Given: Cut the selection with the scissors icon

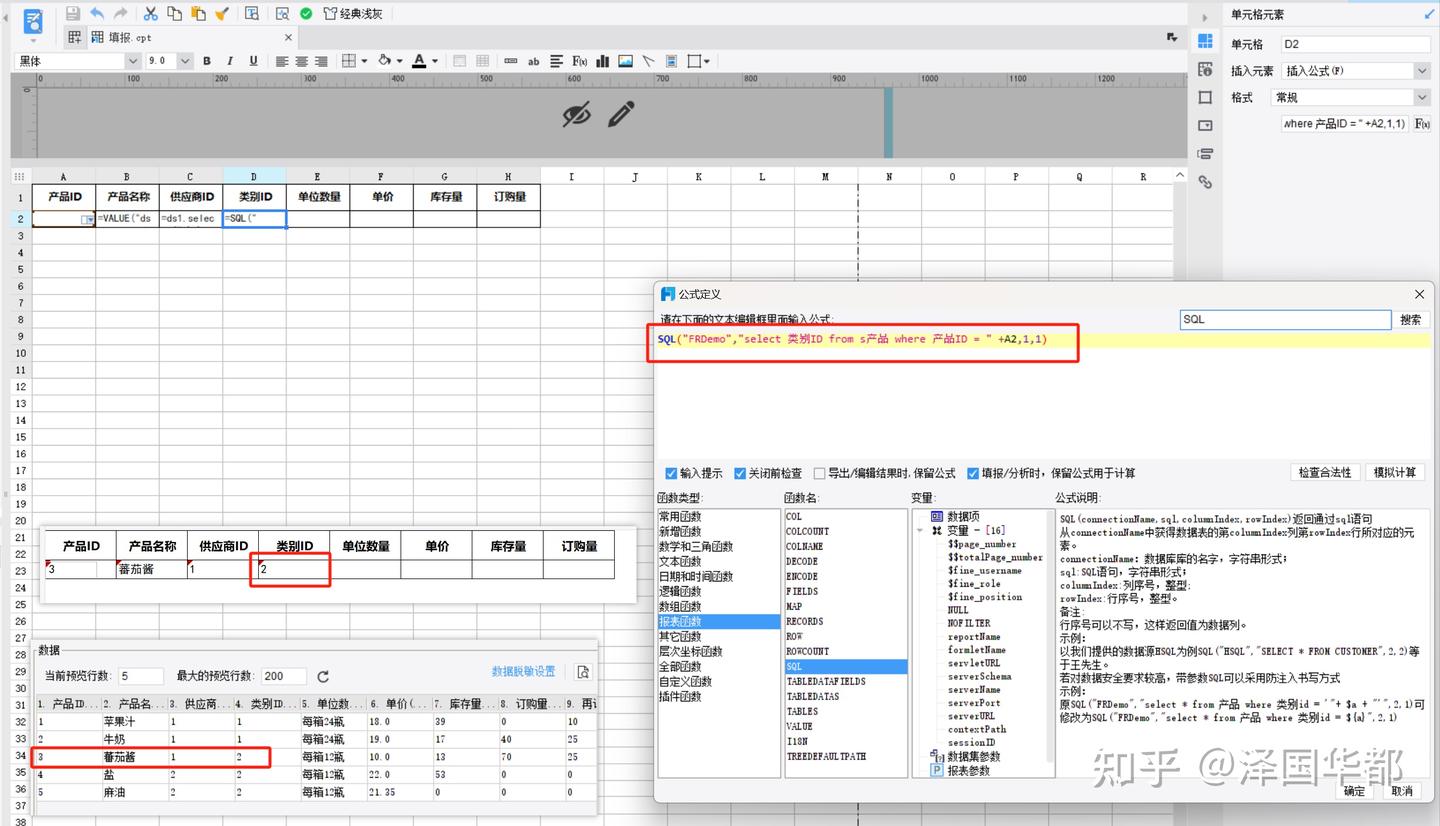Looking at the screenshot, I should [151, 13].
